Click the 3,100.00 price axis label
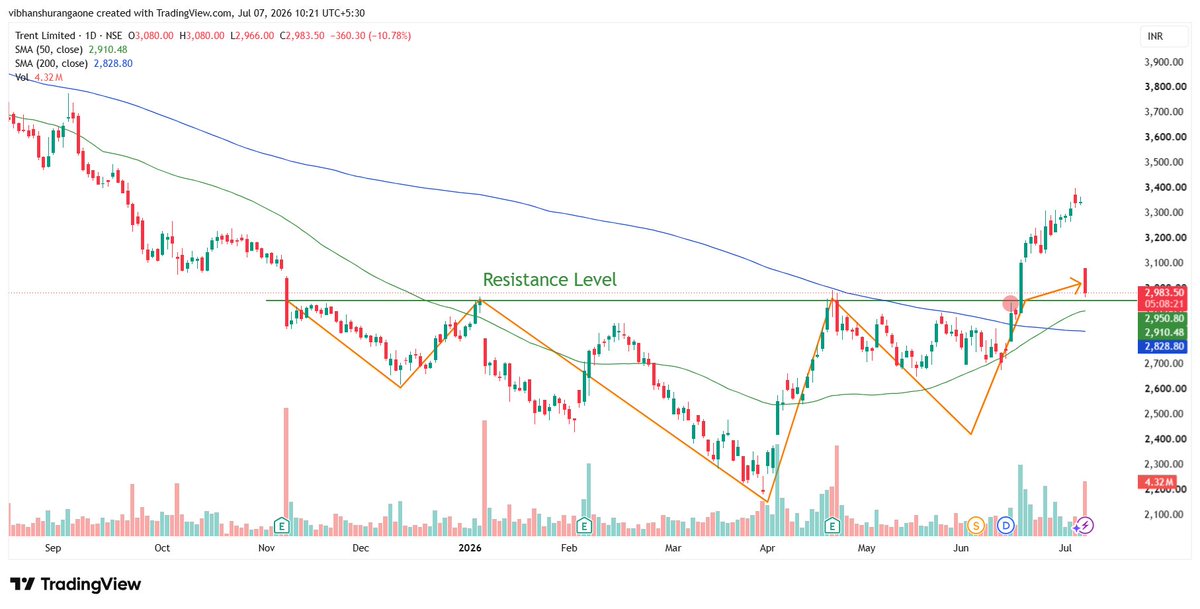This screenshot has height=609, width=1200. coord(1166,263)
